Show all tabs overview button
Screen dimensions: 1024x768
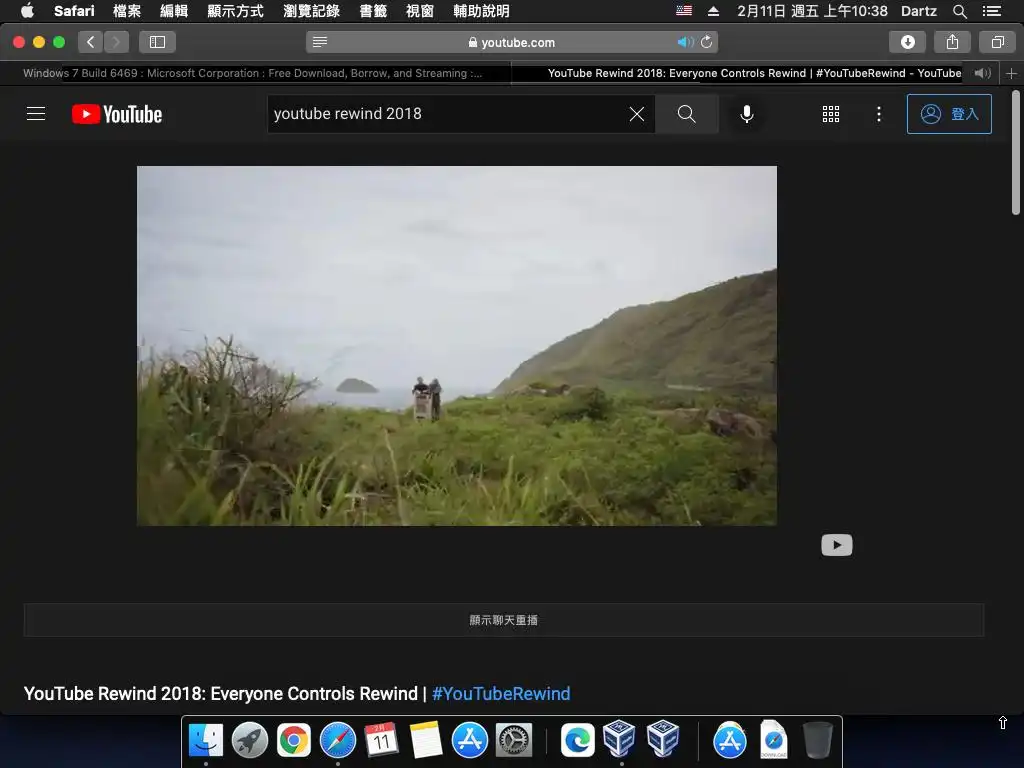pyautogui.click(x=997, y=42)
